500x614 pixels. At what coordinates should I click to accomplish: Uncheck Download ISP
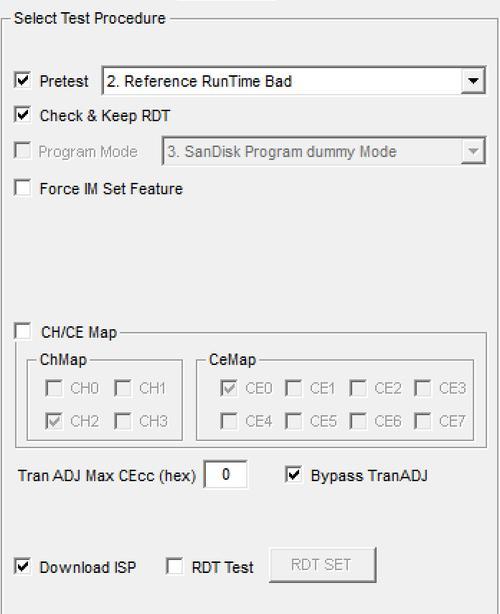[x=22, y=566]
